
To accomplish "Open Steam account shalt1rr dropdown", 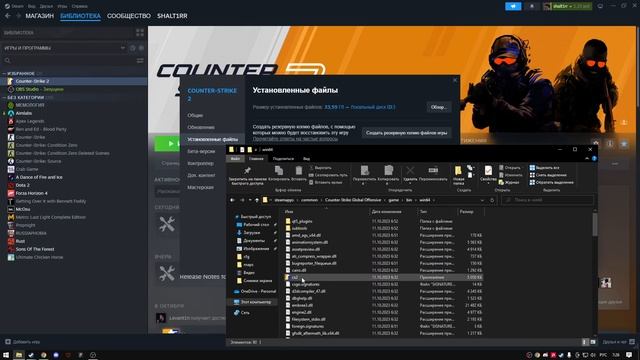I will pyautogui.click(x=567, y=6).
